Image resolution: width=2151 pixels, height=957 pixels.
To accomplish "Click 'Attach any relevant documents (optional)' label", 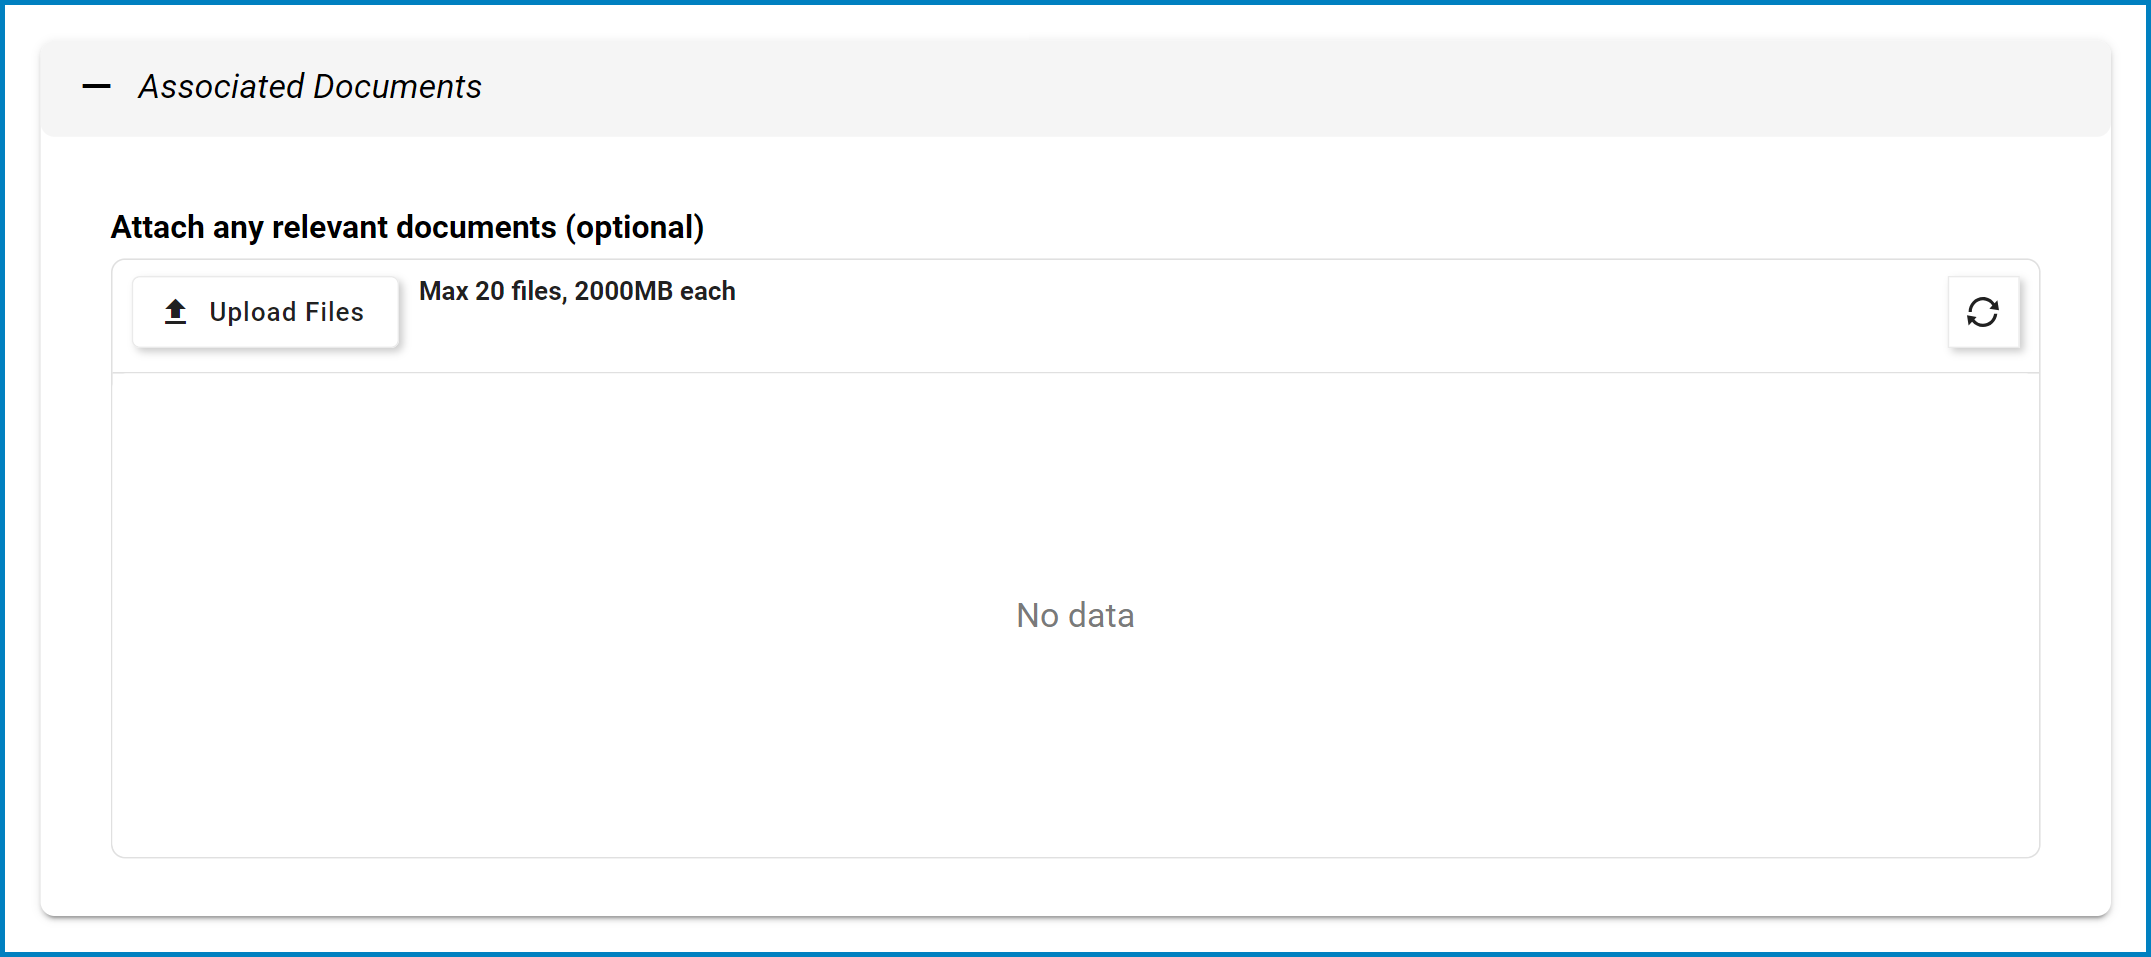I will 407,227.
